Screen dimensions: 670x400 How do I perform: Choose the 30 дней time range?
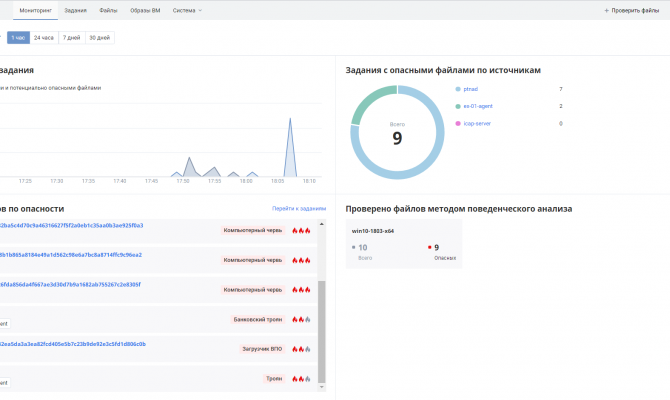pyautogui.click(x=99, y=37)
